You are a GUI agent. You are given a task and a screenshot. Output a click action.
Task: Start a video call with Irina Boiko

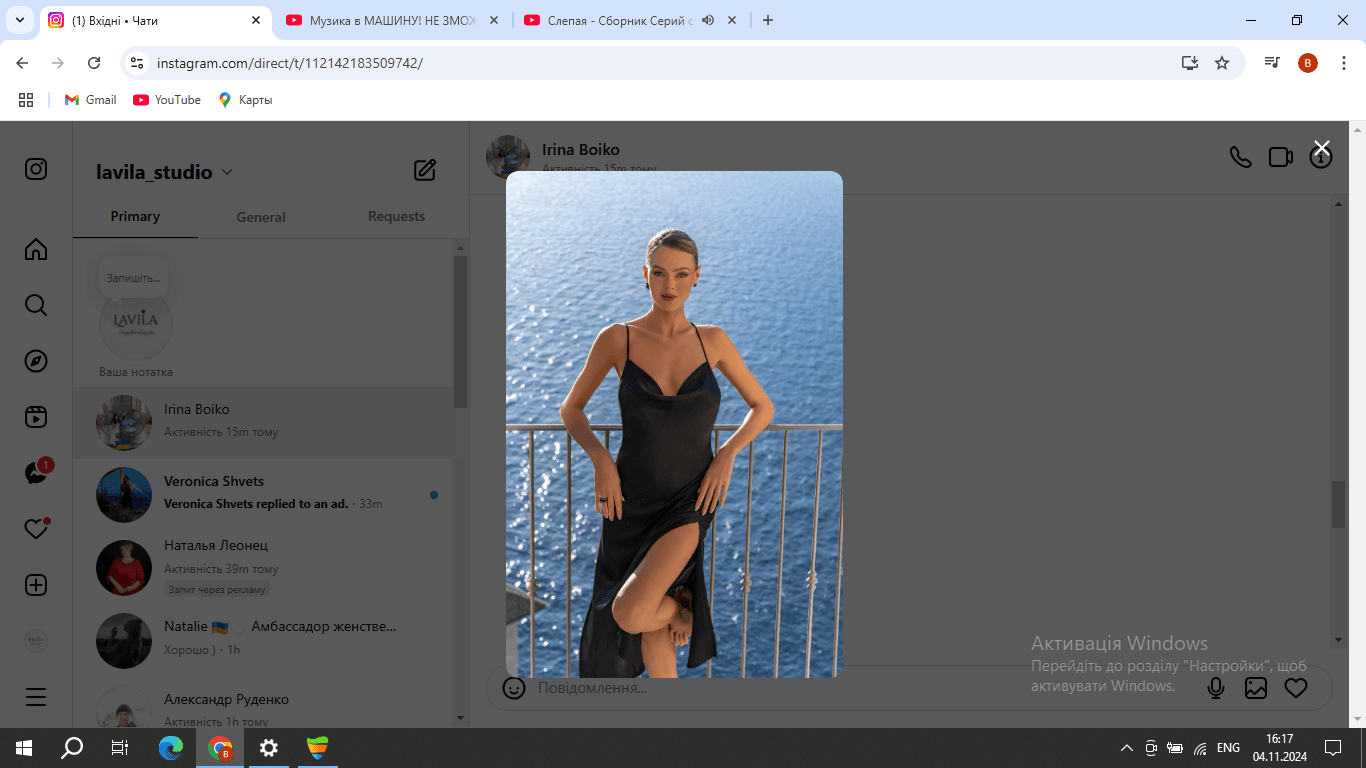point(1281,157)
